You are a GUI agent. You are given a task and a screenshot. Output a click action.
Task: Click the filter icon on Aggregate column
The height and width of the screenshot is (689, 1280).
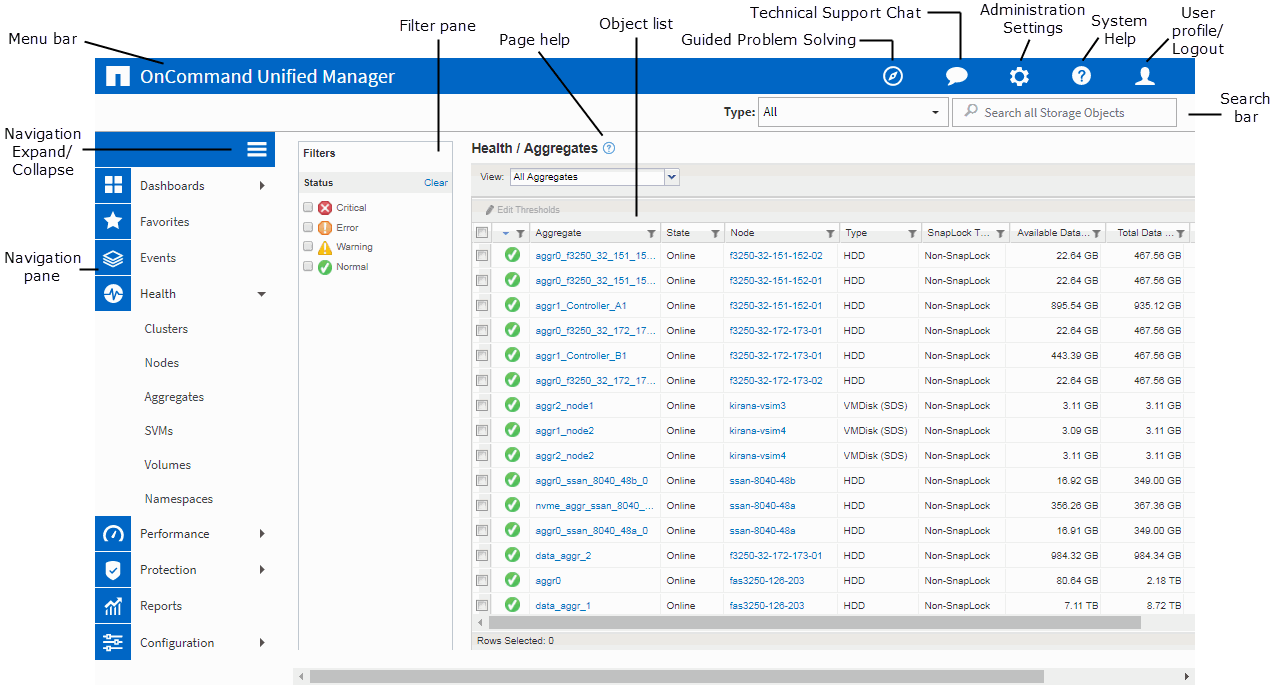651,234
